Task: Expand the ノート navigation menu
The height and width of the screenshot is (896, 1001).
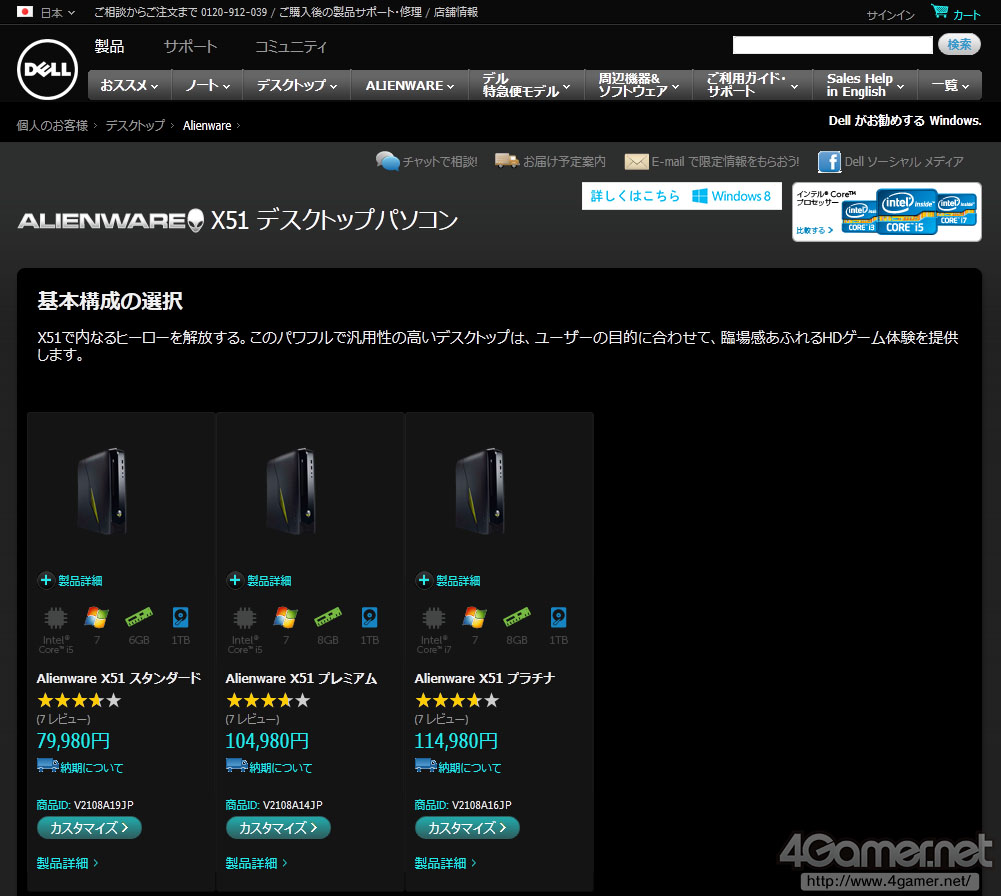Action: 207,86
